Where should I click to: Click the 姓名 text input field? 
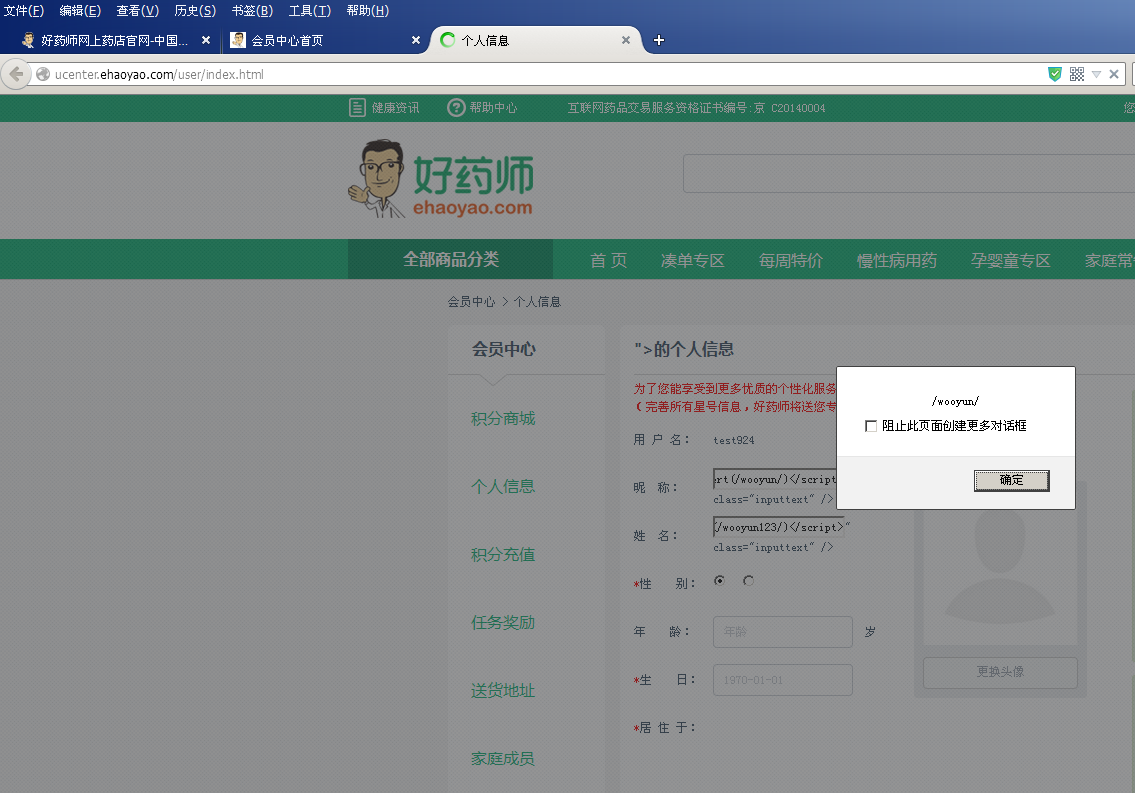(x=779, y=527)
